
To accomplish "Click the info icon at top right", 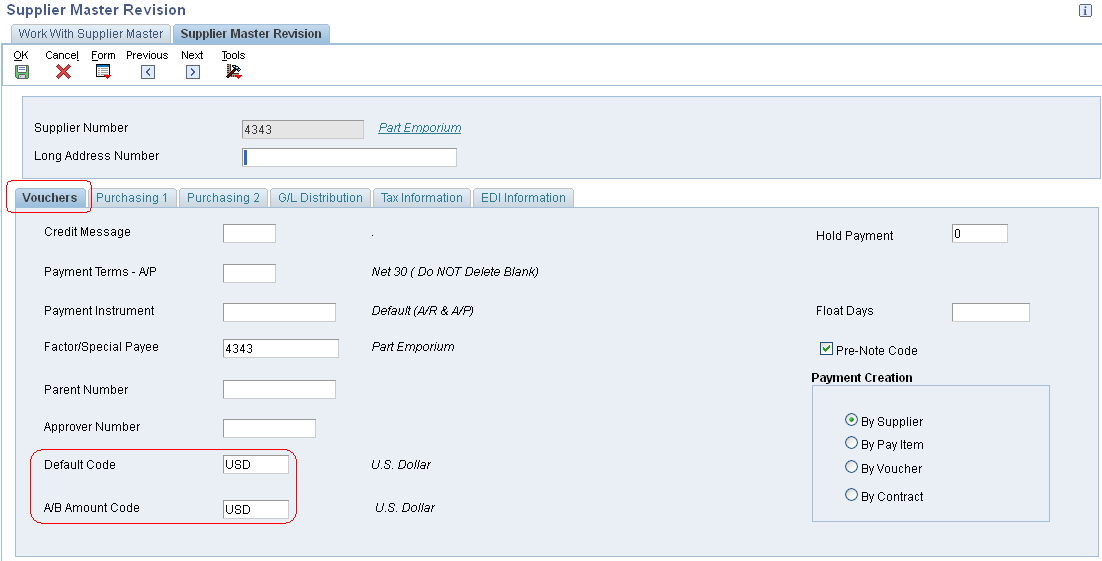I will pos(1085,11).
